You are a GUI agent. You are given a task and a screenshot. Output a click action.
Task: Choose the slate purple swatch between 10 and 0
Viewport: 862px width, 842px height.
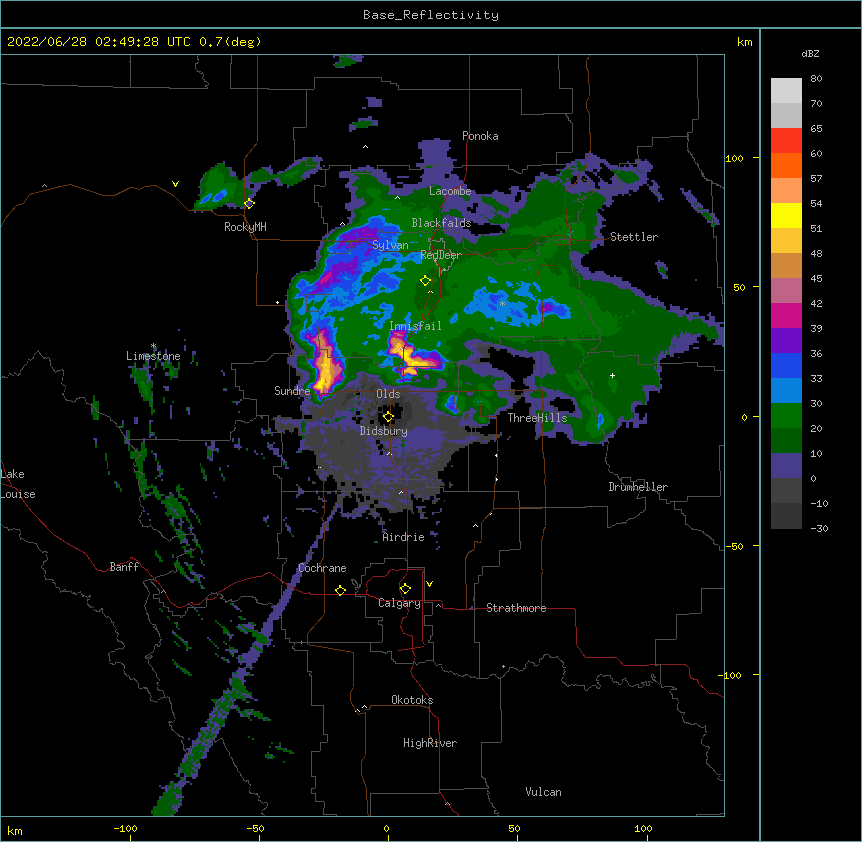point(786,466)
